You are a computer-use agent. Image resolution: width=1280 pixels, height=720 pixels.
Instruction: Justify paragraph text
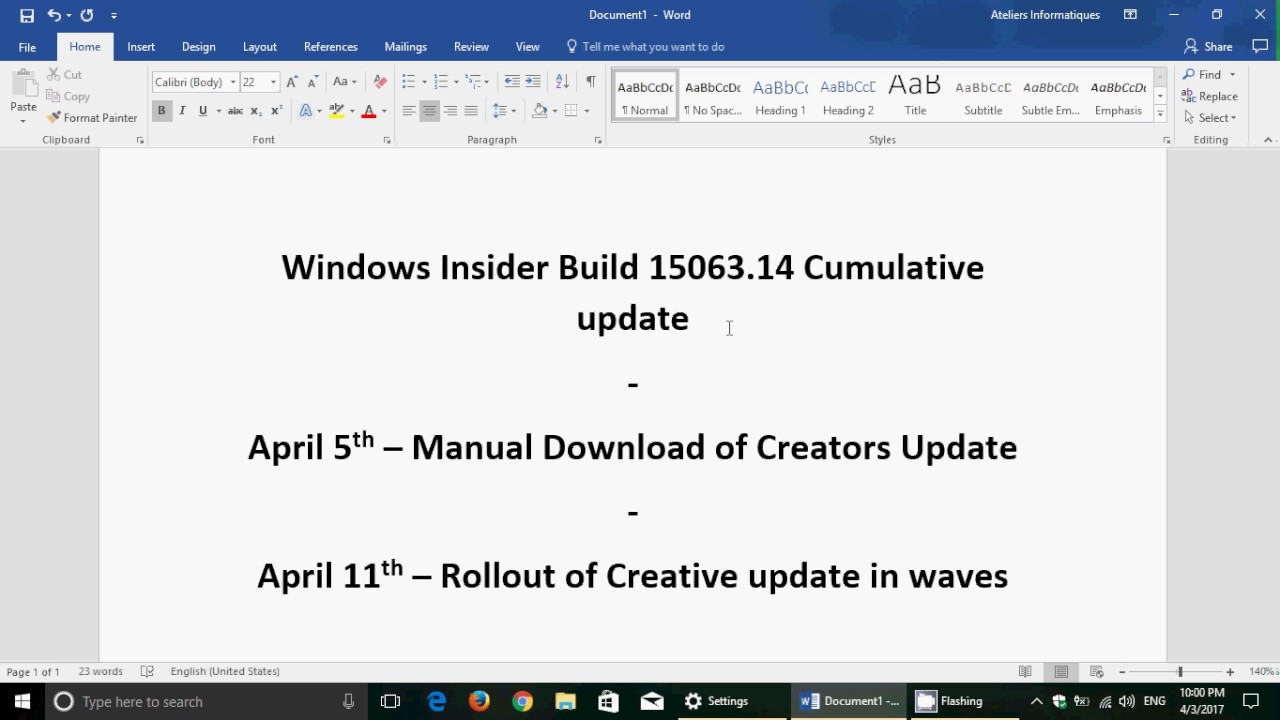point(471,111)
